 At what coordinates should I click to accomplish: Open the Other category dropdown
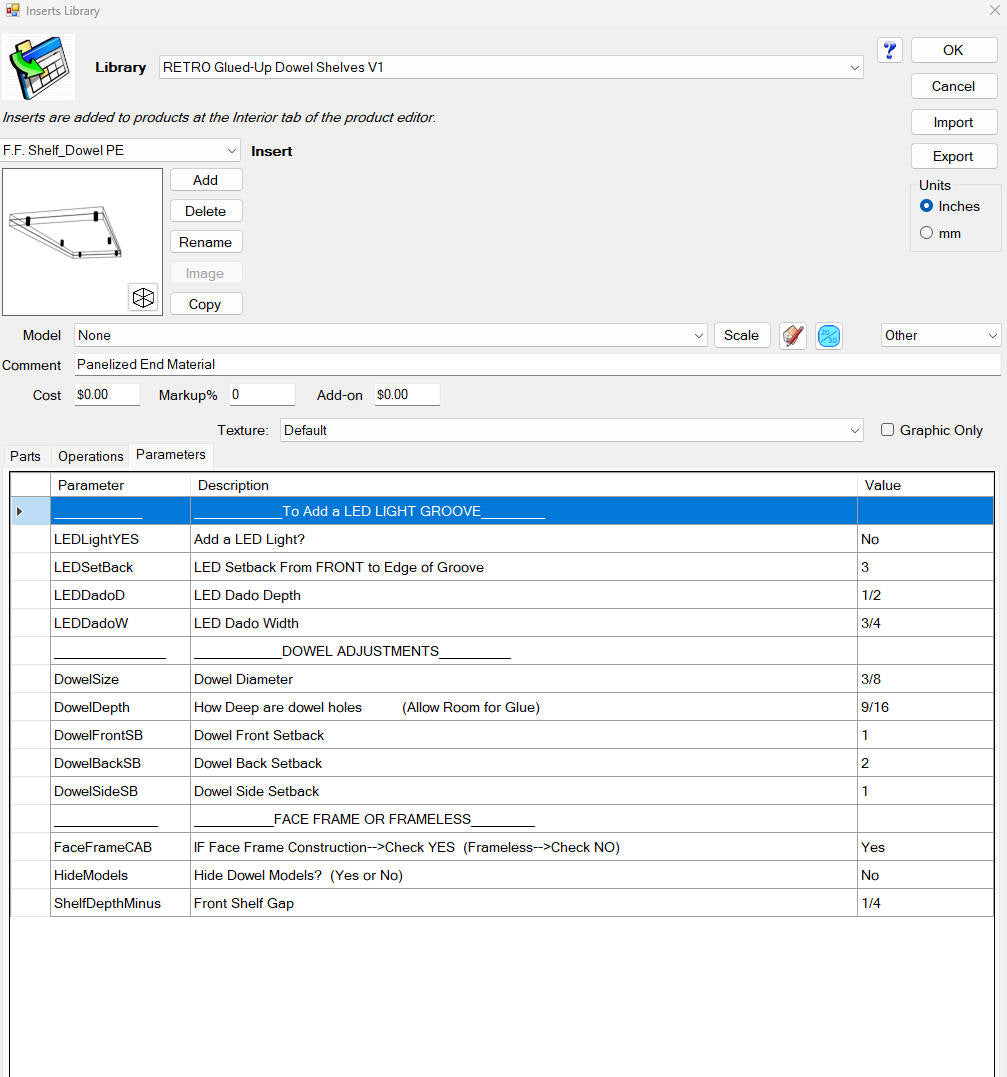point(940,335)
